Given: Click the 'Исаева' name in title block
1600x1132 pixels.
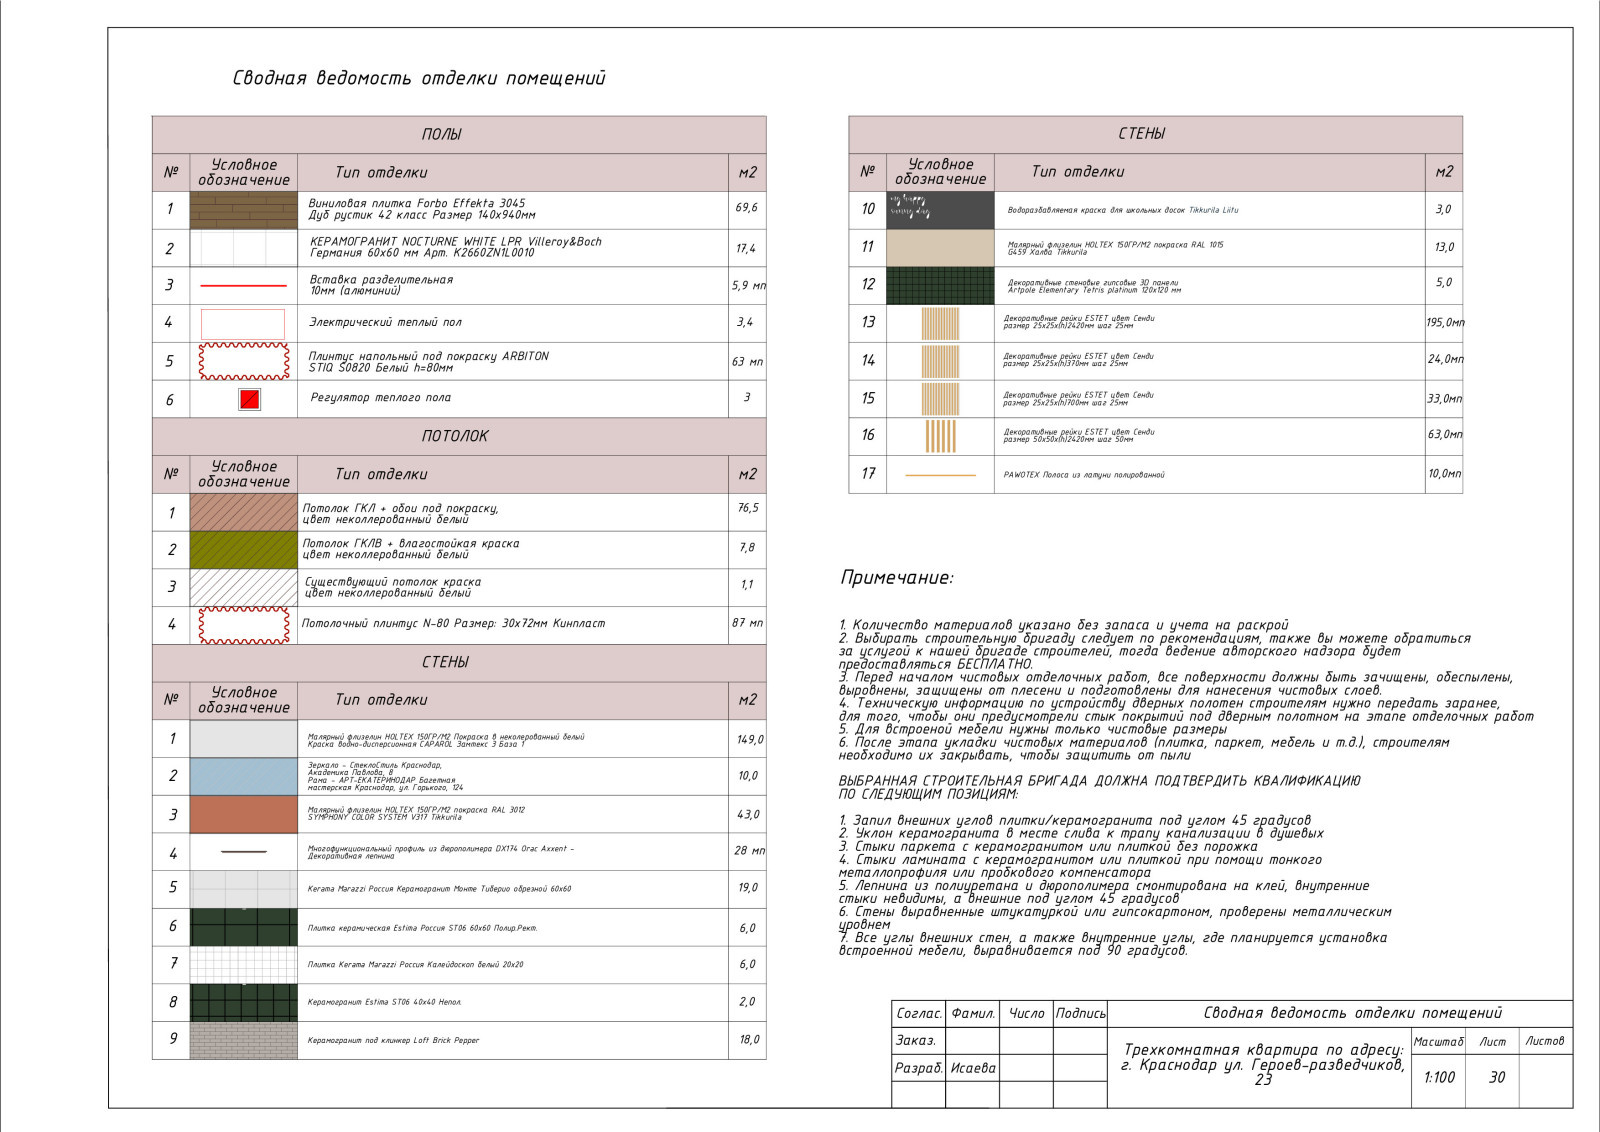Looking at the screenshot, I should point(973,1068).
